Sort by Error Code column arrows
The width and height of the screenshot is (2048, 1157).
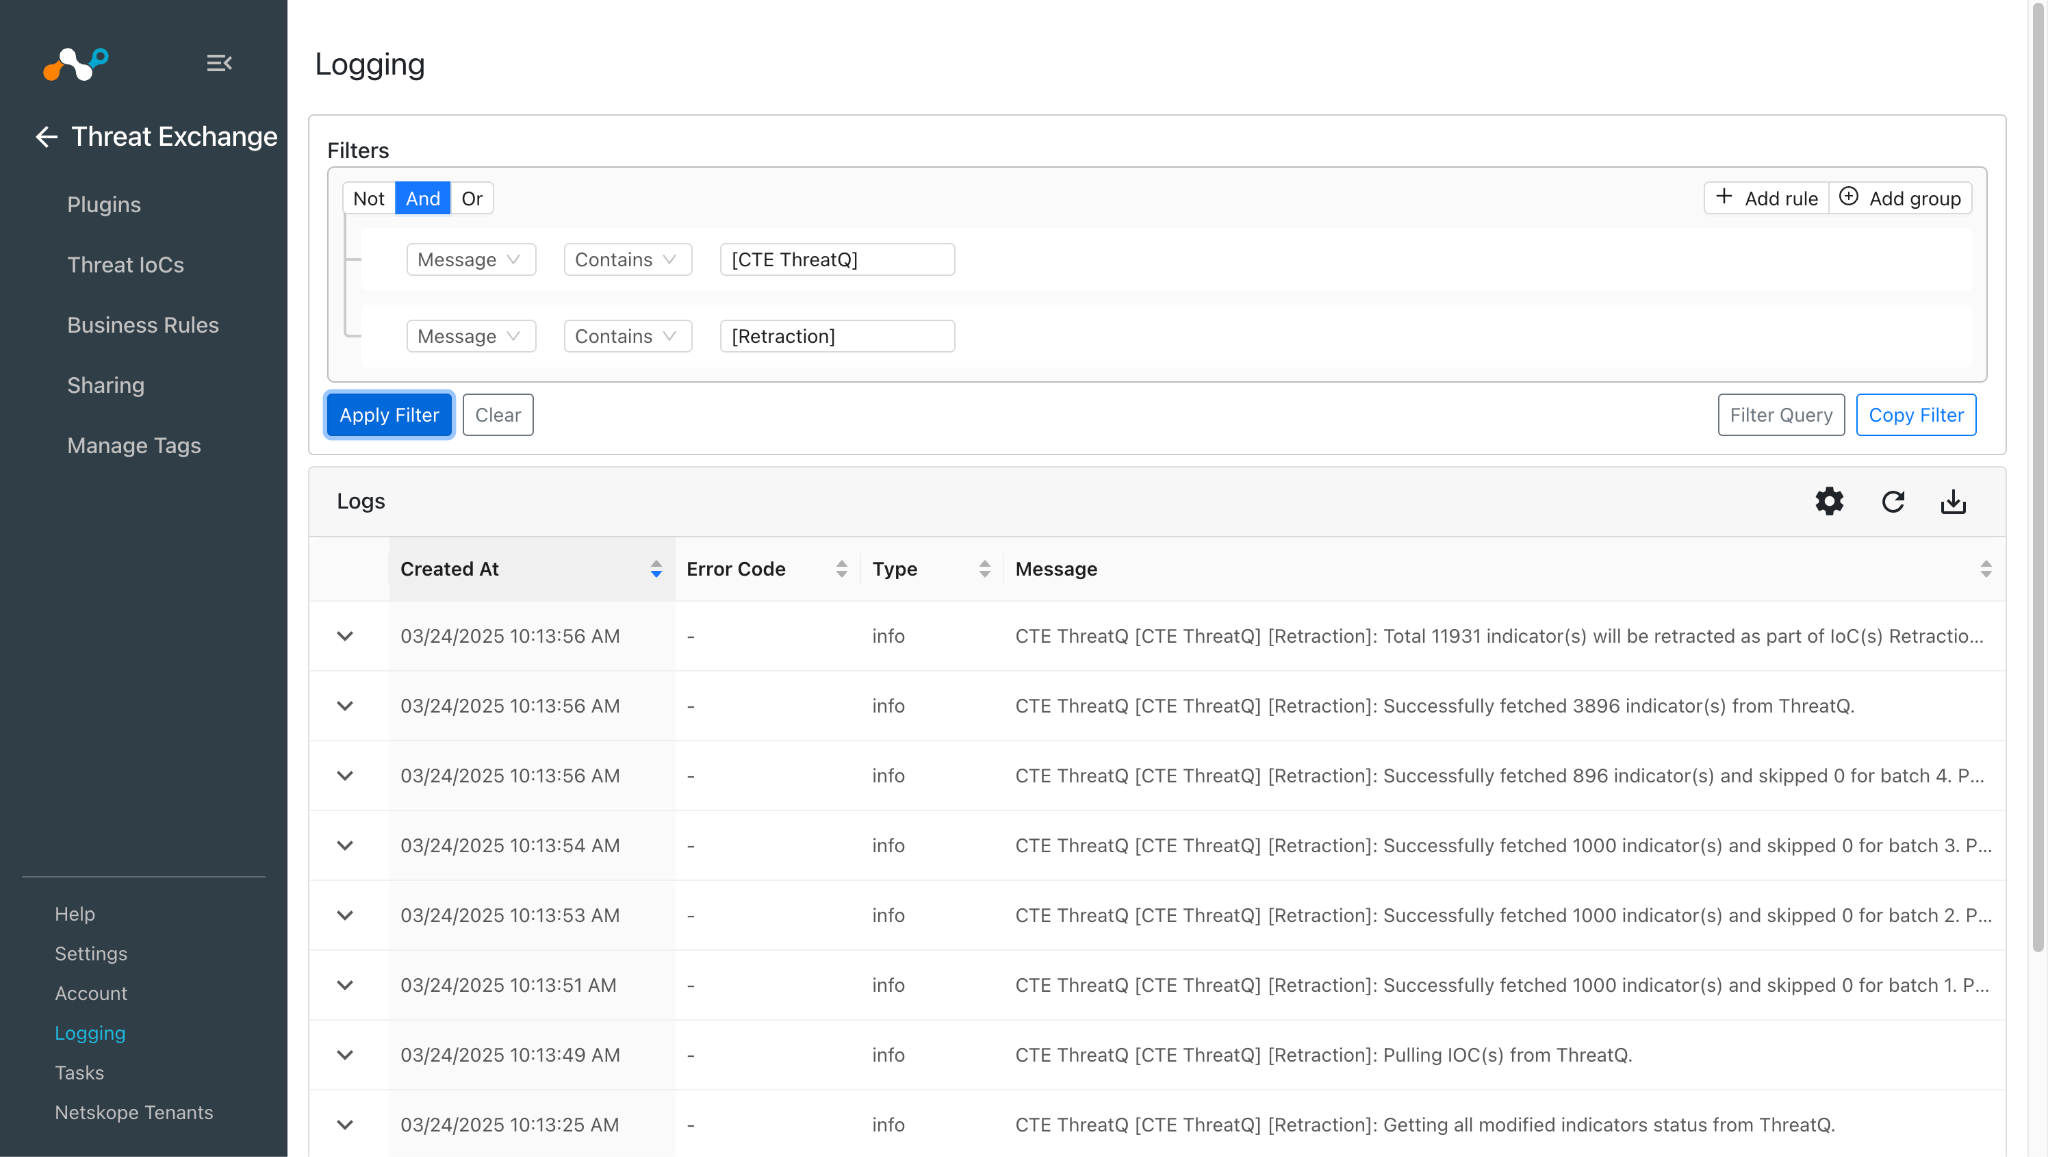click(842, 569)
